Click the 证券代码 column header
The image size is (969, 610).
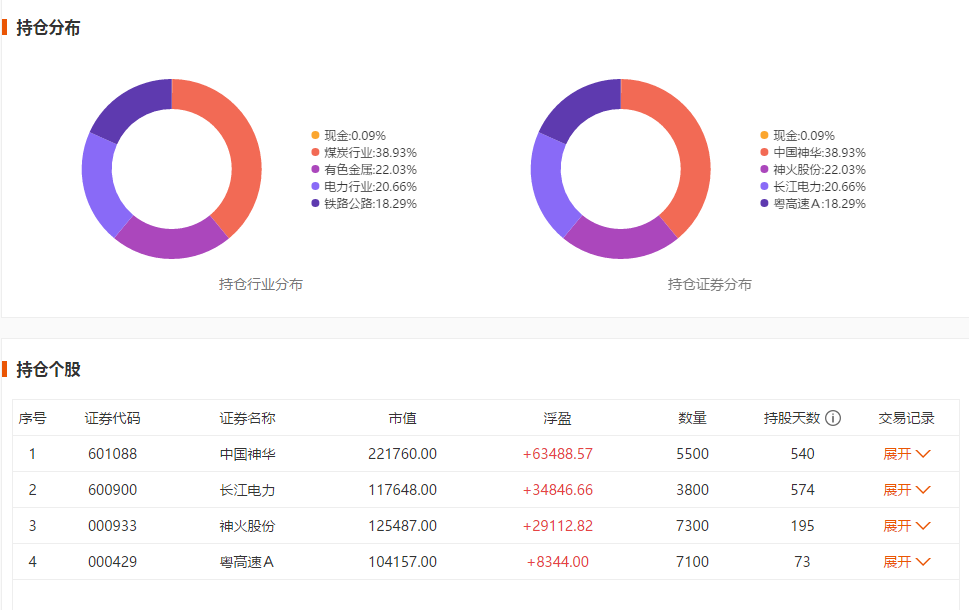point(112,418)
